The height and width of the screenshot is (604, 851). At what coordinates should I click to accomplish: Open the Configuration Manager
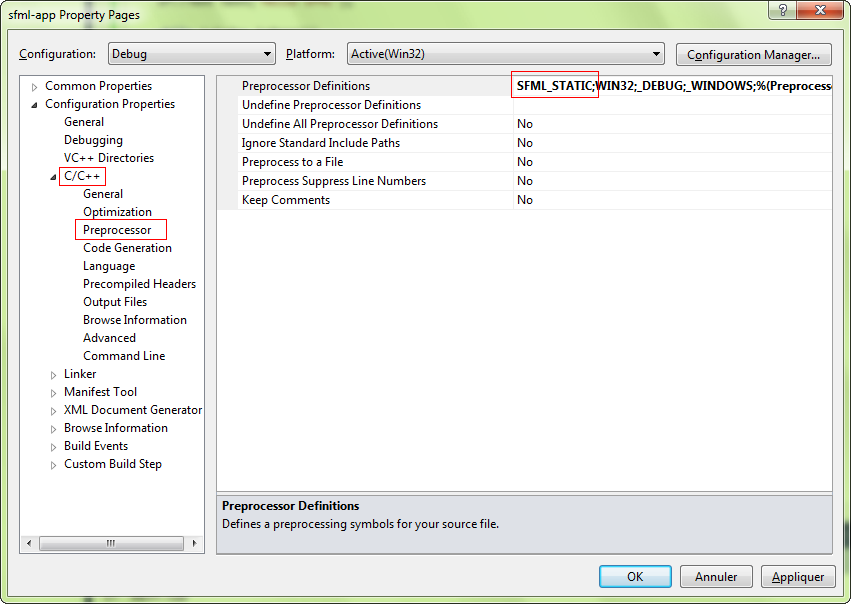[x=753, y=54]
